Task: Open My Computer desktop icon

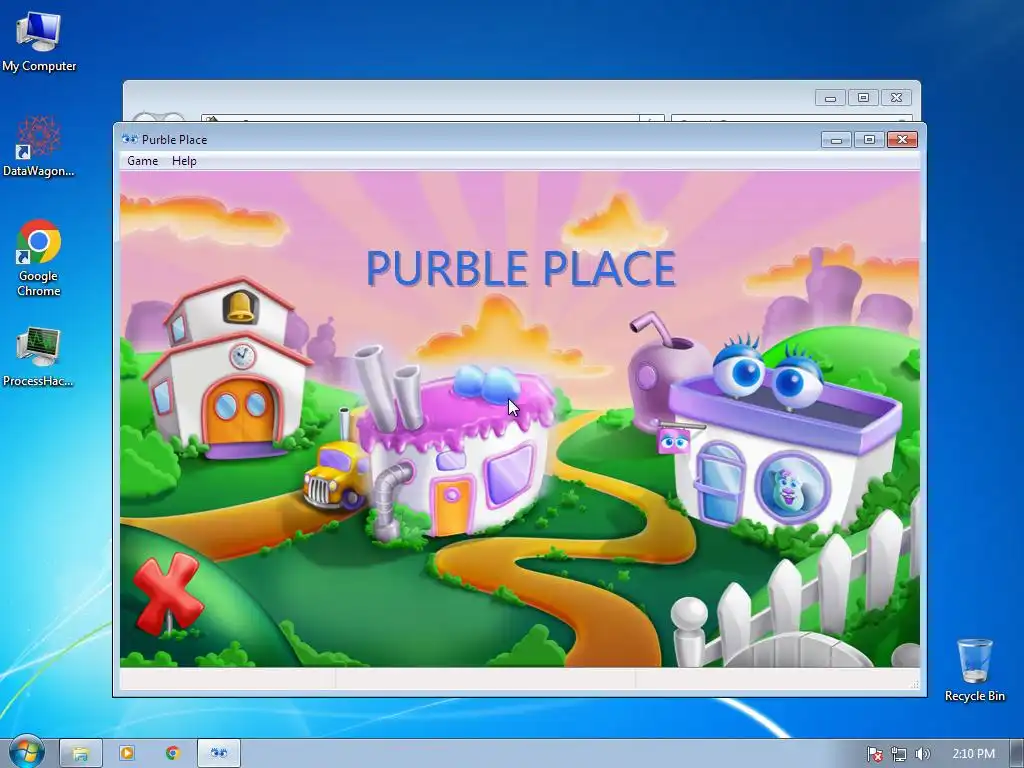Action: coord(39,41)
